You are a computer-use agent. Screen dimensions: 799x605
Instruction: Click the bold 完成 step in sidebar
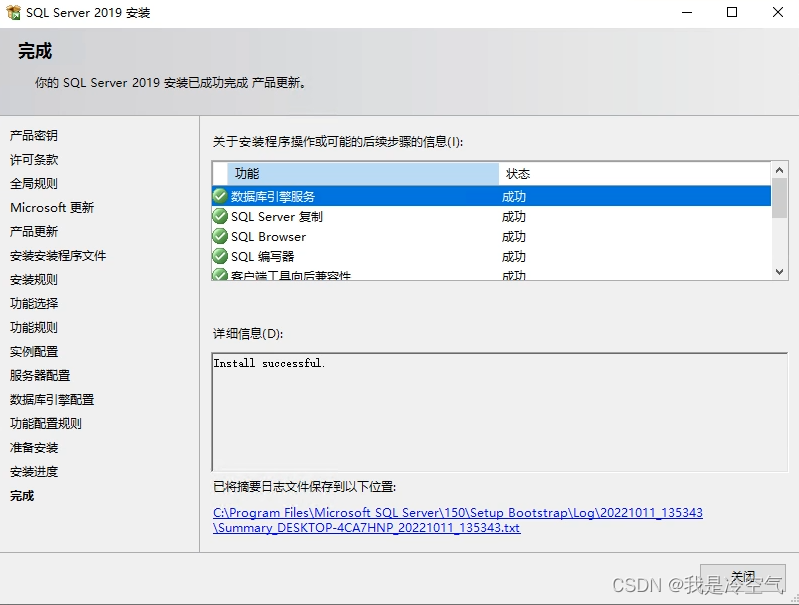(22, 495)
